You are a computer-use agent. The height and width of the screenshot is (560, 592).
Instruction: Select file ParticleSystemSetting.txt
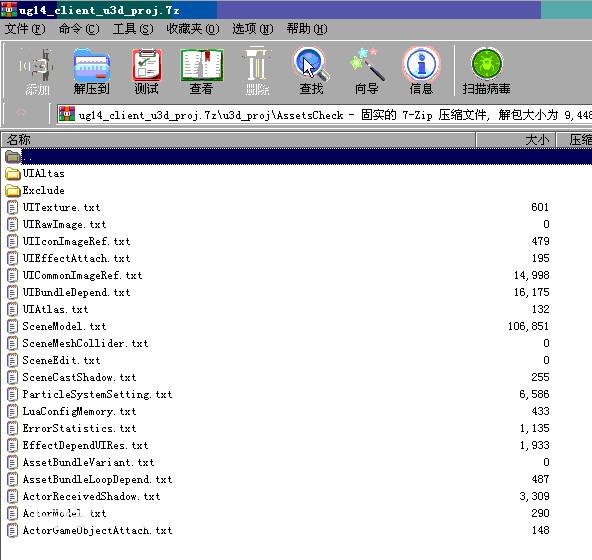click(97, 394)
